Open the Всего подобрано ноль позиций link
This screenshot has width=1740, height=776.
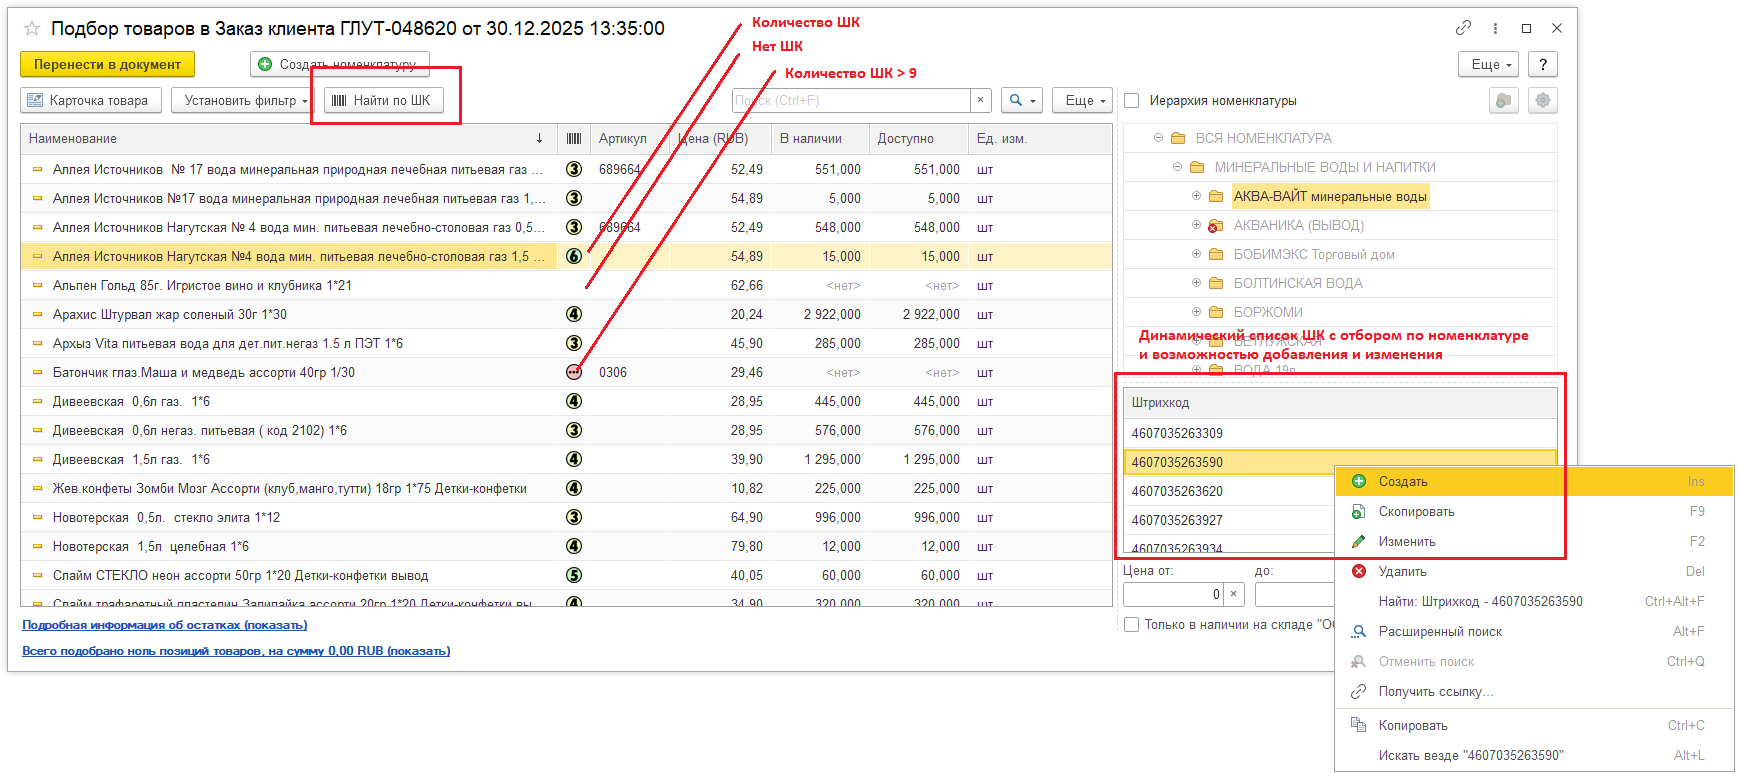(236, 651)
